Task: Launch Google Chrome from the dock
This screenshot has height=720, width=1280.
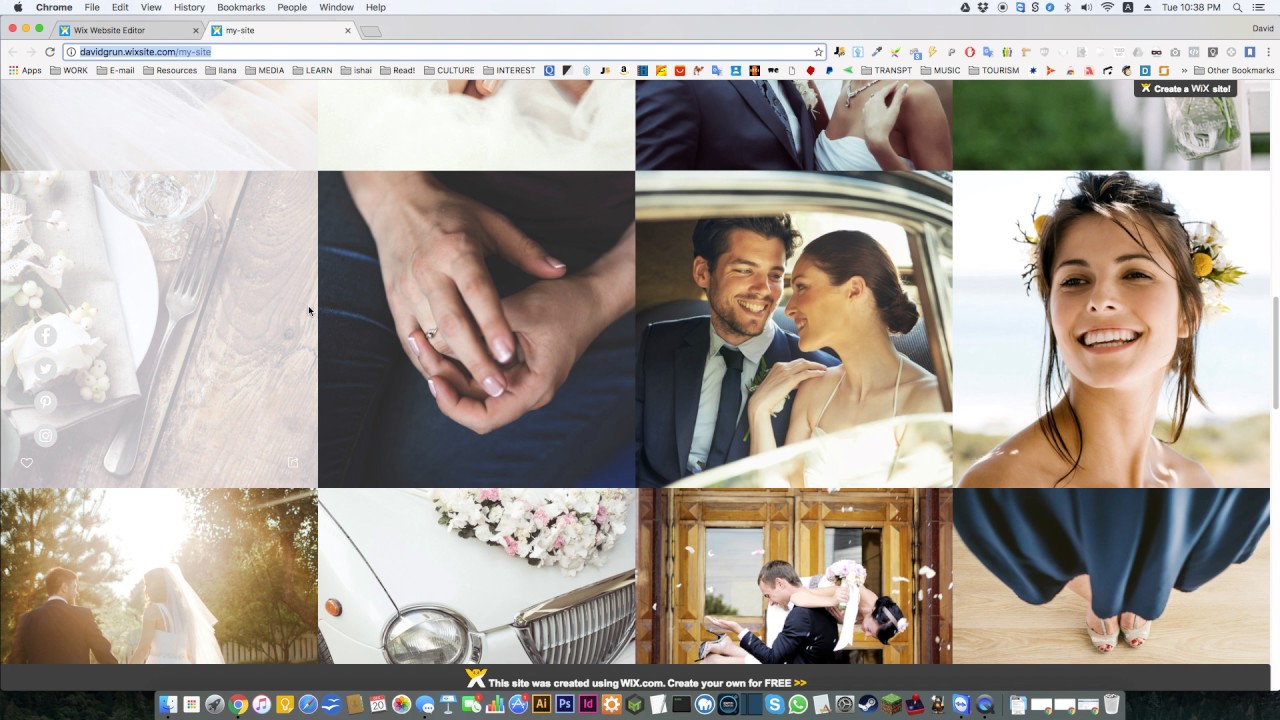Action: pos(238,705)
